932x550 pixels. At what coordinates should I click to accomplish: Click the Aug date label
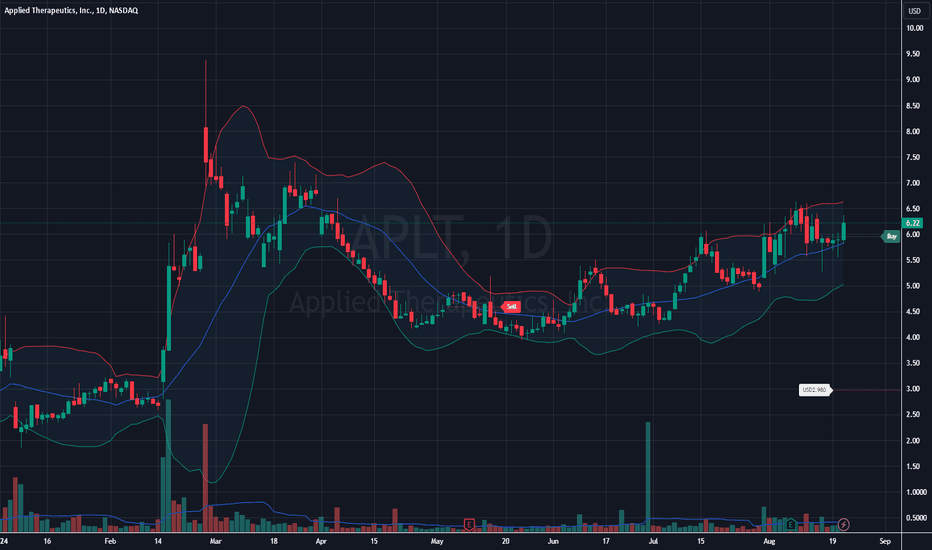click(769, 541)
